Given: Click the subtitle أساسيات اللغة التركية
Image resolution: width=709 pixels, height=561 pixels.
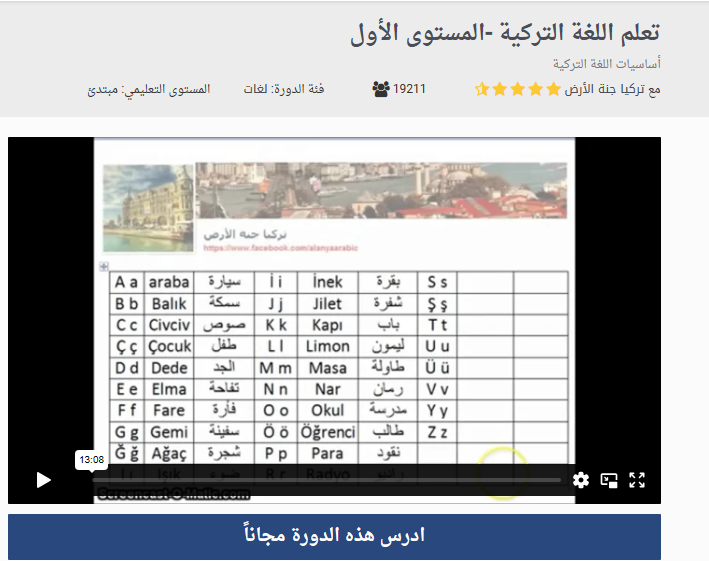Looking at the screenshot, I should [x=607, y=63].
